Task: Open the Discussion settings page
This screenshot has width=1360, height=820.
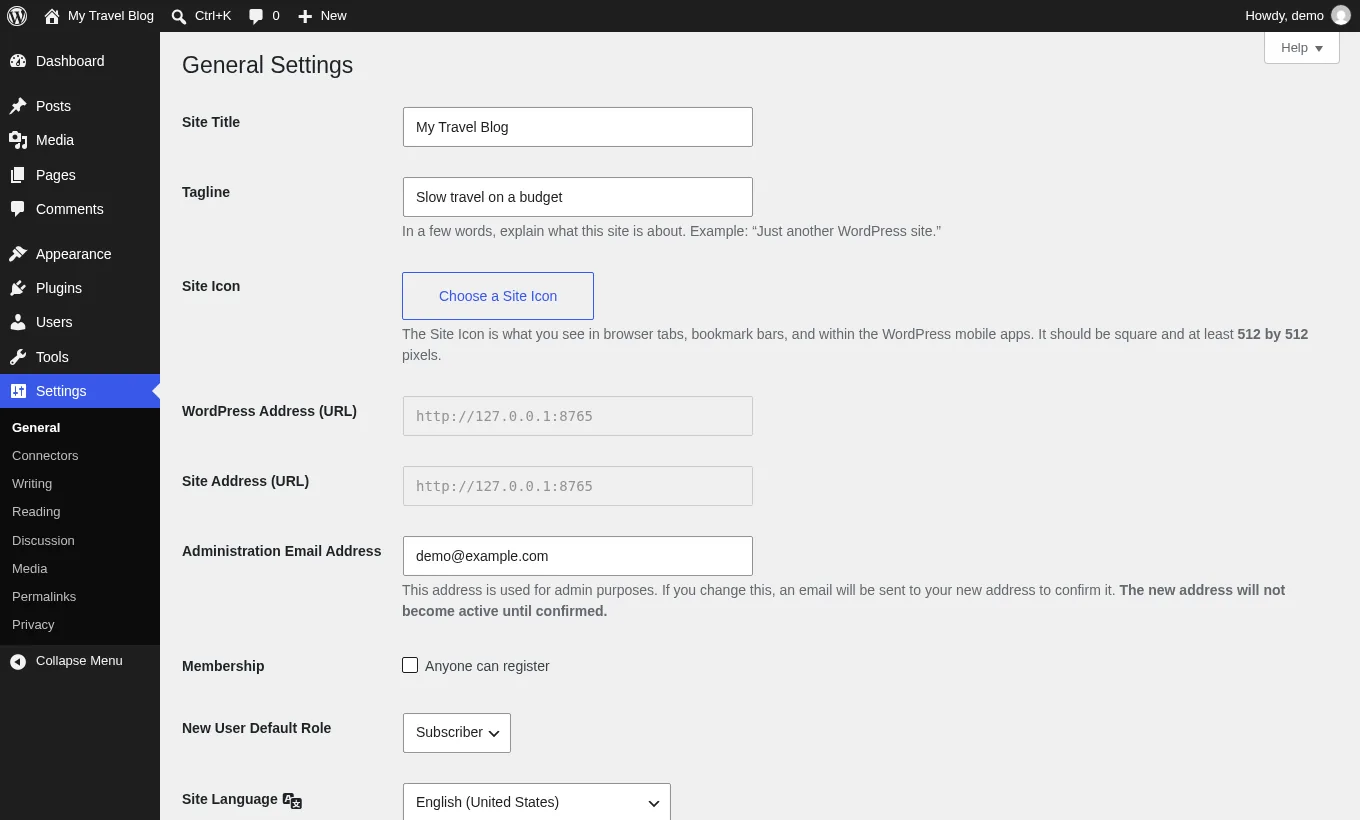Action: pyautogui.click(x=43, y=540)
